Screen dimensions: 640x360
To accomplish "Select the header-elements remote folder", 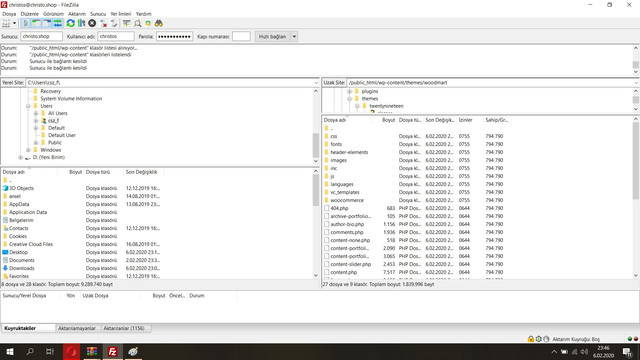I will click(x=349, y=152).
